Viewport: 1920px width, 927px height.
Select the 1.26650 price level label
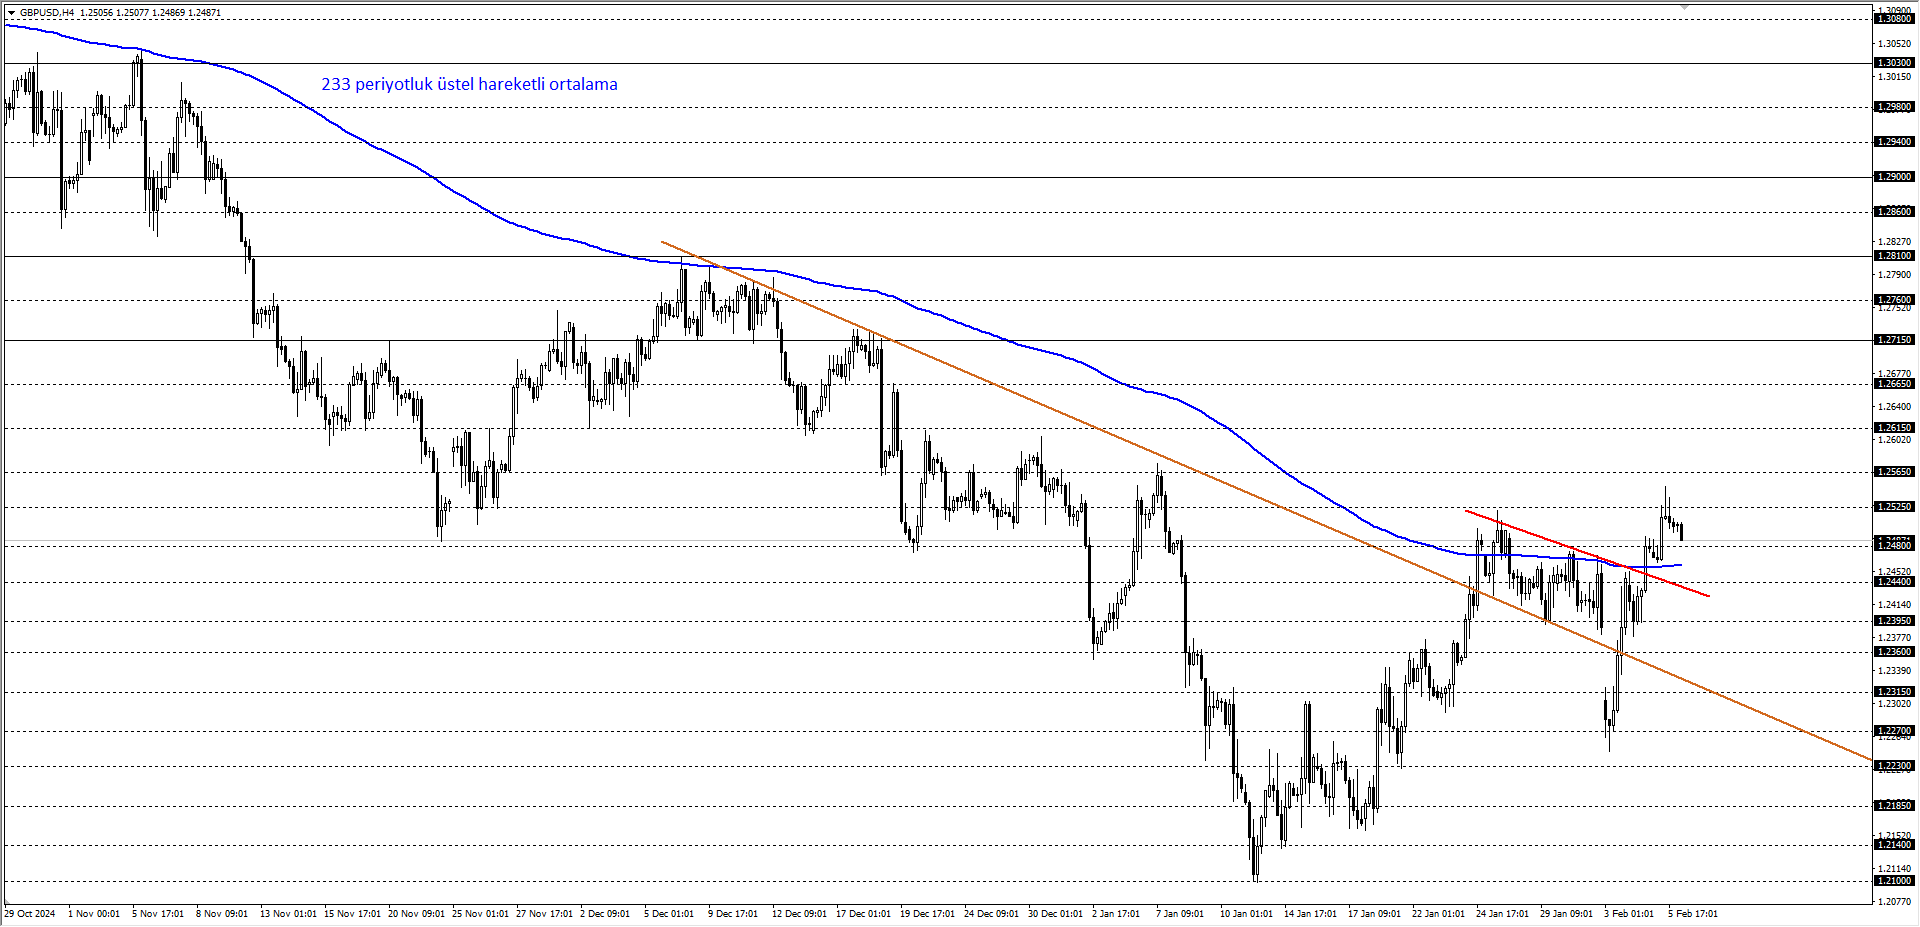[1893, 384]
